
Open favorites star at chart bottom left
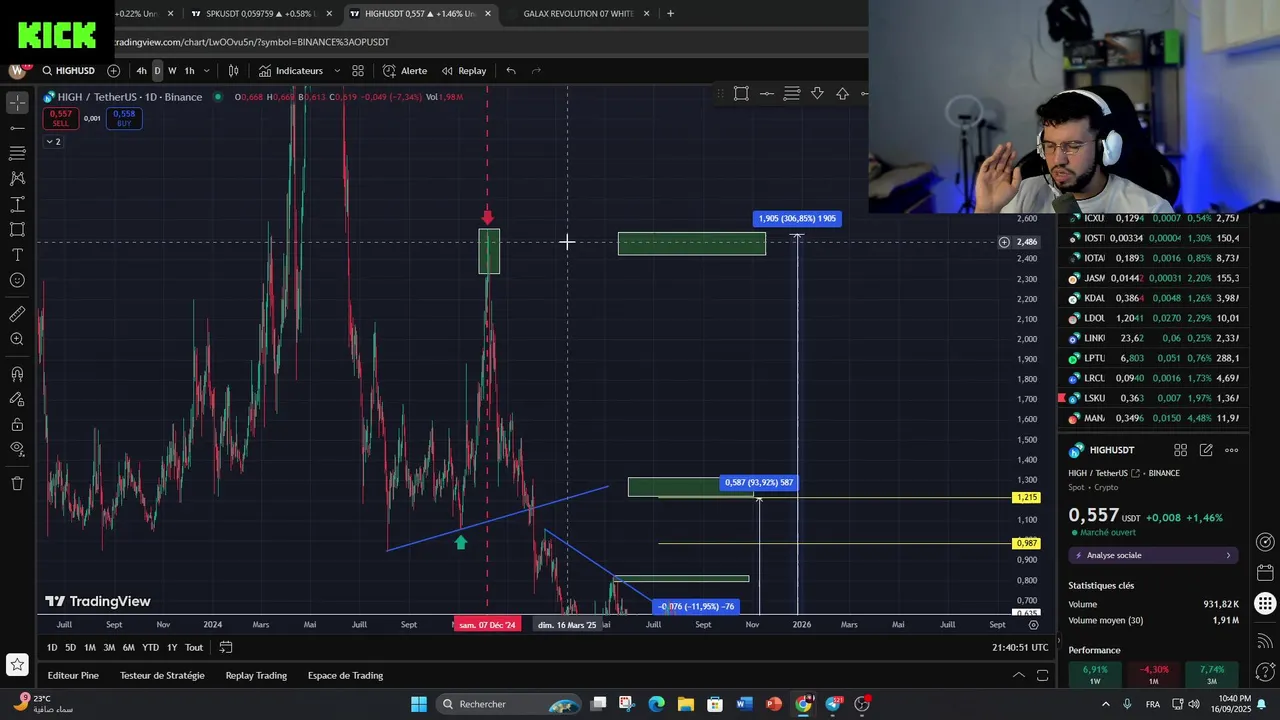point(17,664)
